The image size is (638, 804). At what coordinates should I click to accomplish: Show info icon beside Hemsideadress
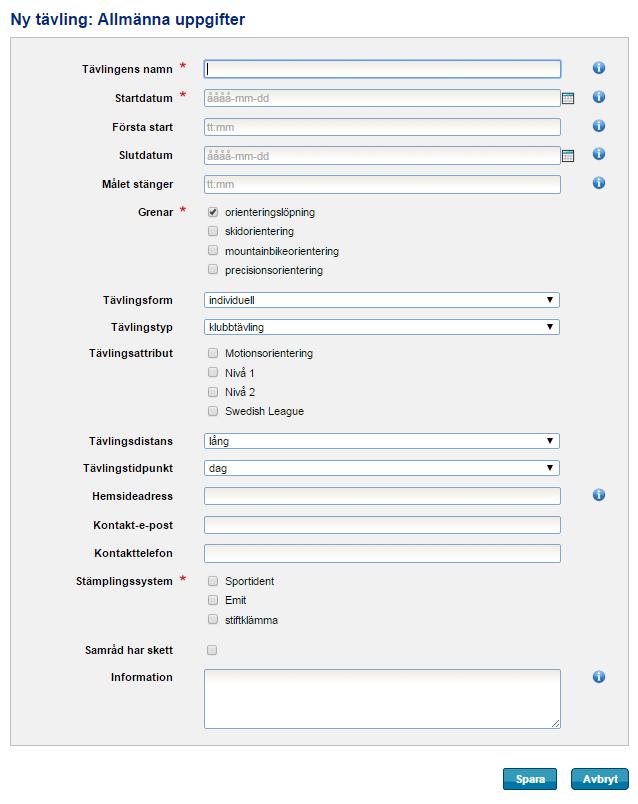599,495
